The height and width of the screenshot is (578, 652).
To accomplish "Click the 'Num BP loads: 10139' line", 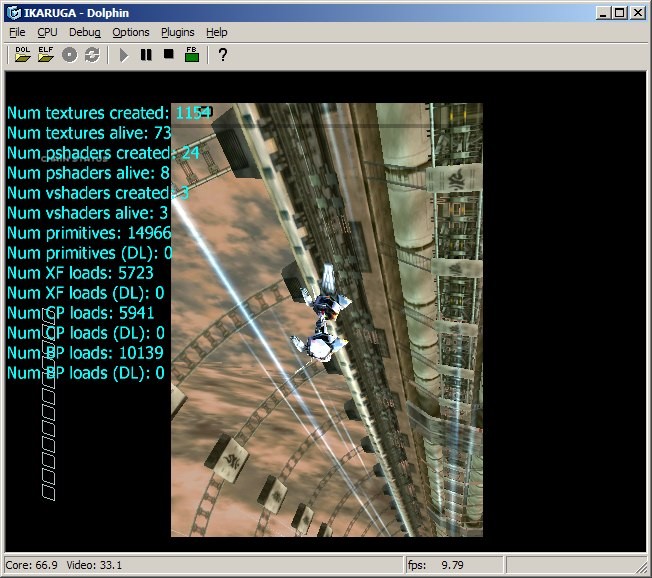I will pyautogui.click(x=85, y=353).
